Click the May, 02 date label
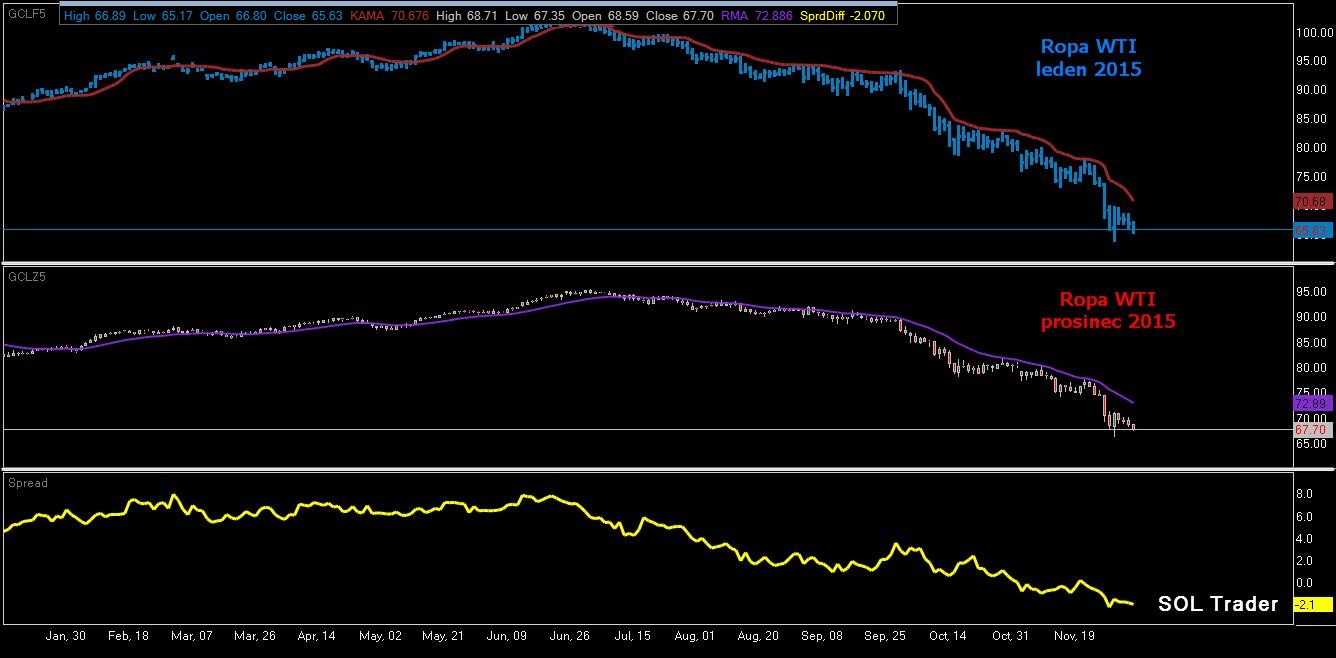The image size is (1336, 658). coord(379,635)
